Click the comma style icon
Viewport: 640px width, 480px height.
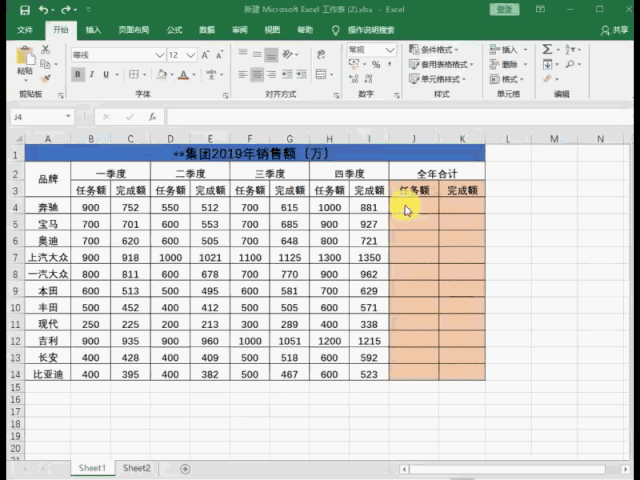coord(390,64)
